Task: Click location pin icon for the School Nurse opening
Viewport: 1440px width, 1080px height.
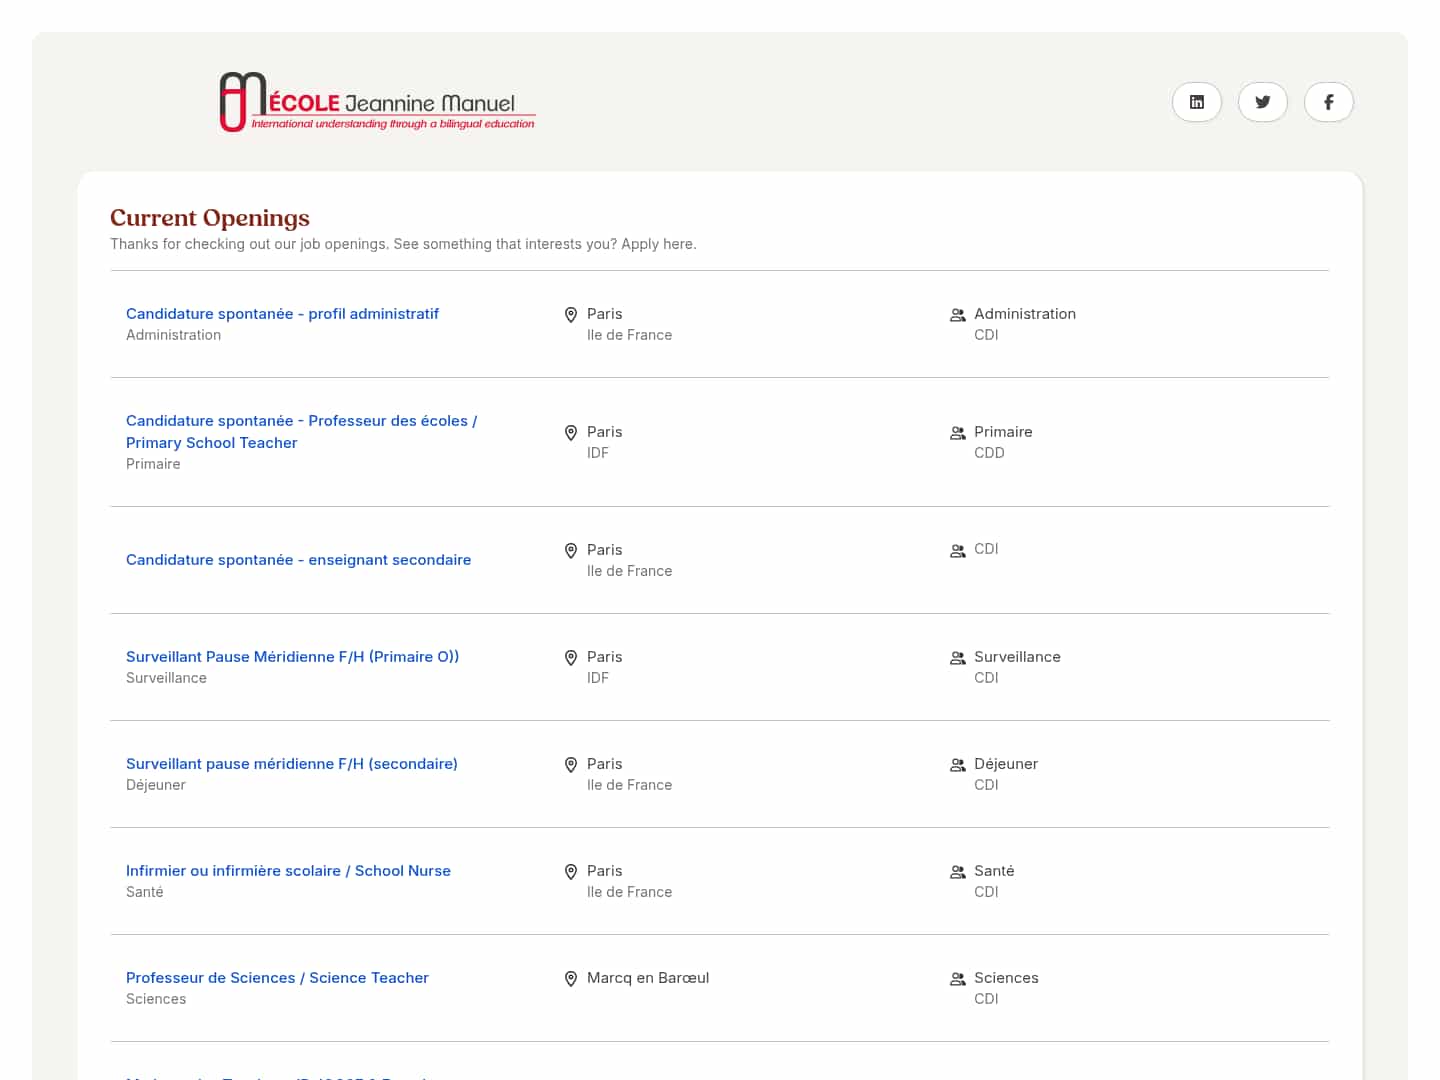Action: (x=571, y=872)
